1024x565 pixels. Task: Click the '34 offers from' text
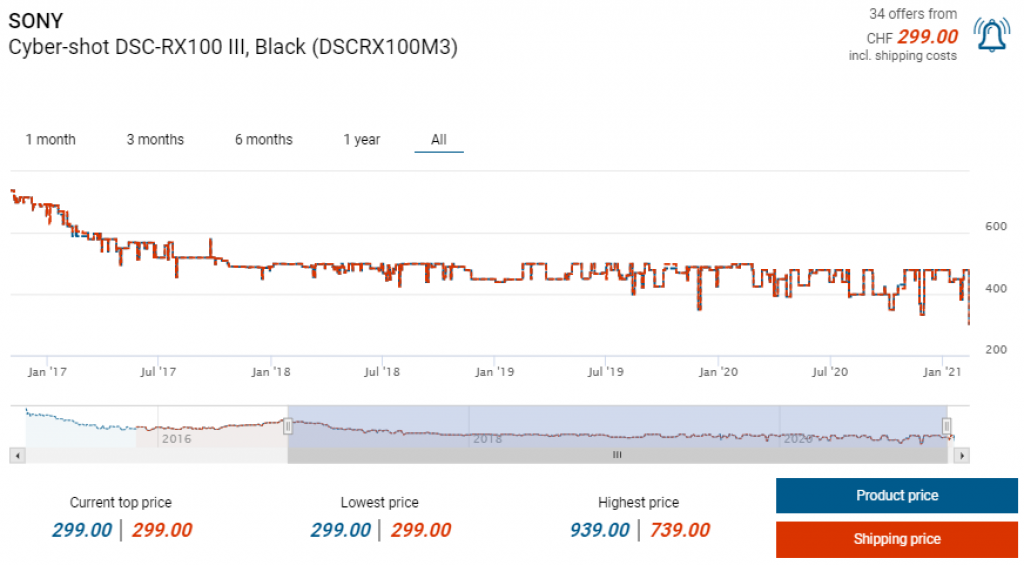[x=912, y=14]
